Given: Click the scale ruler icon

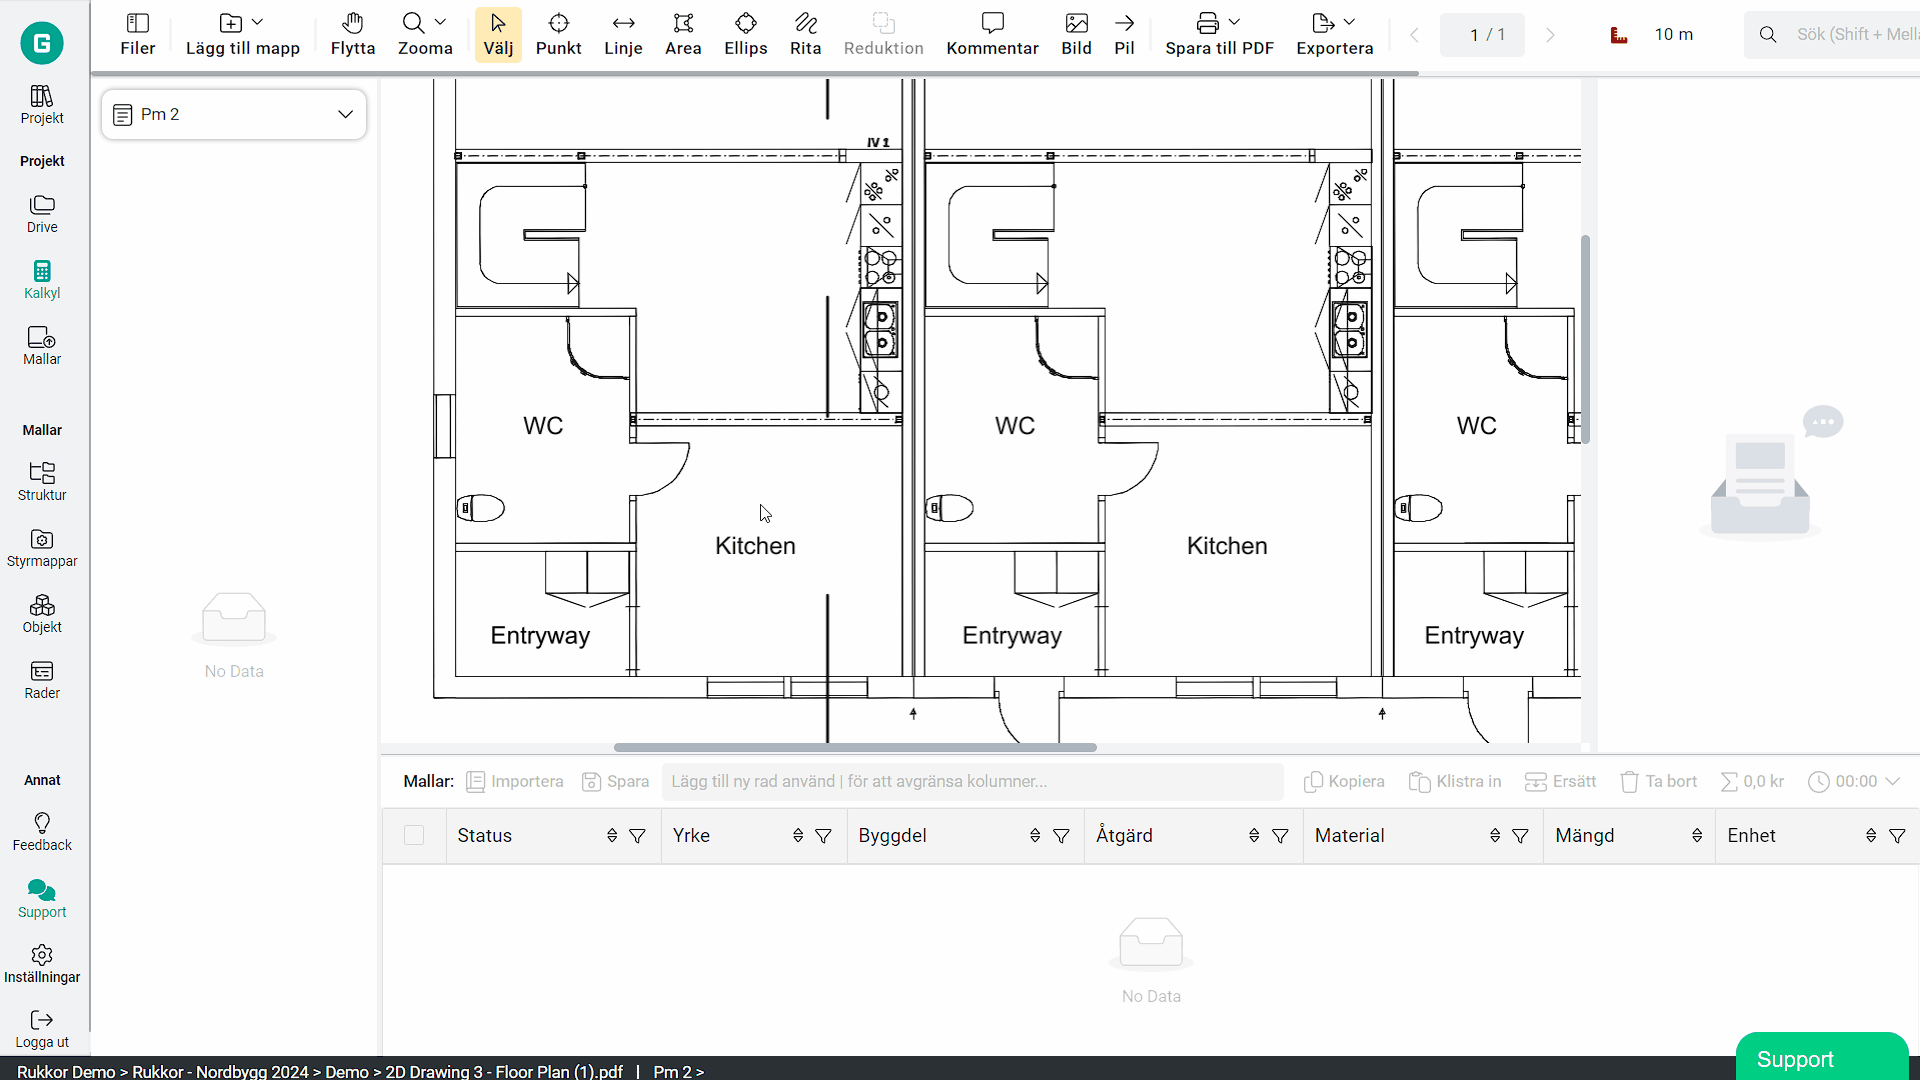Looking at the screenshot, I should point(1619,35).
